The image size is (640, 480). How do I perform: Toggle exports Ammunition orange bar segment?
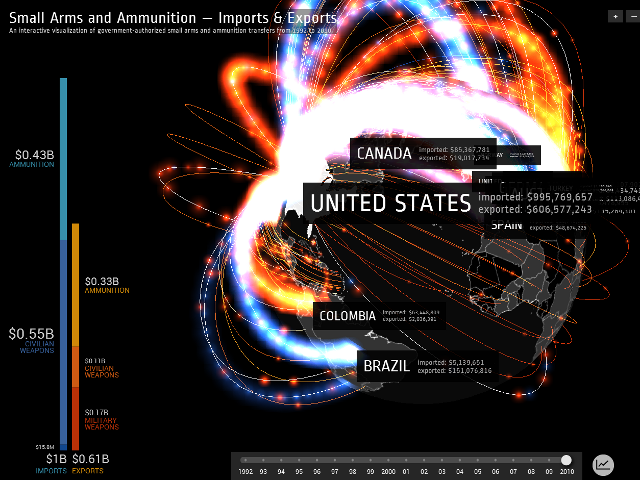75,284
